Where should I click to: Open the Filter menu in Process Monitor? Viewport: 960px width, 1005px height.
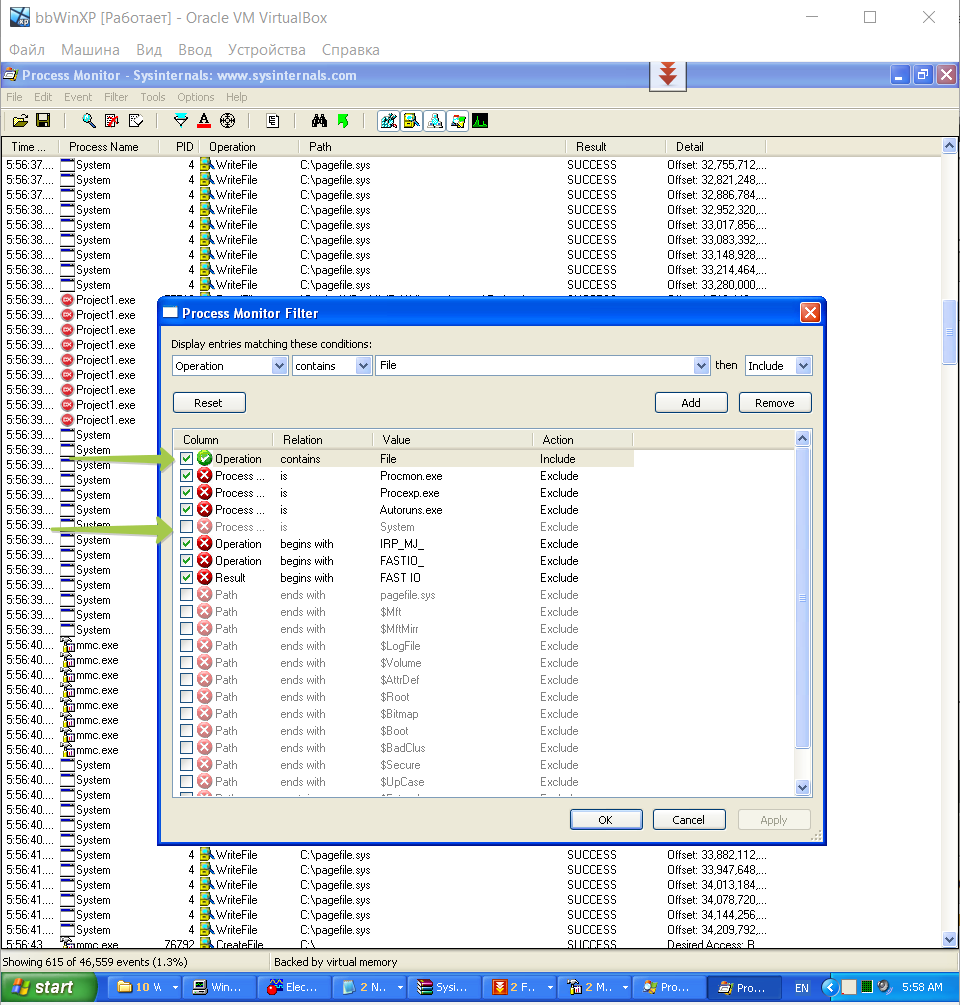(x=116, y=97)
